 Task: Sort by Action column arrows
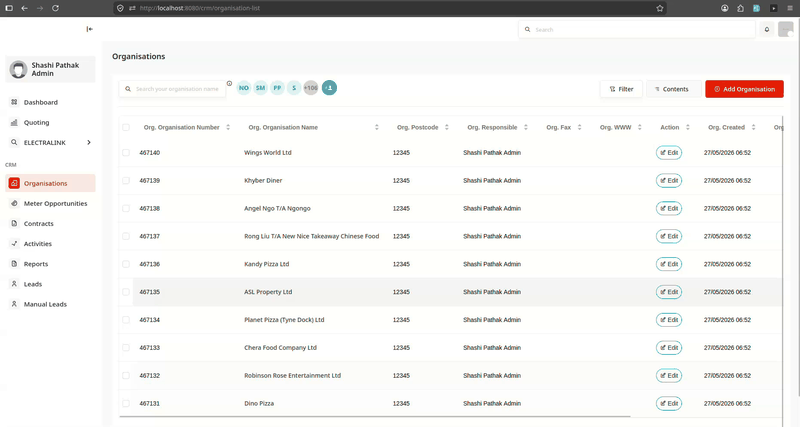point(688,127)
